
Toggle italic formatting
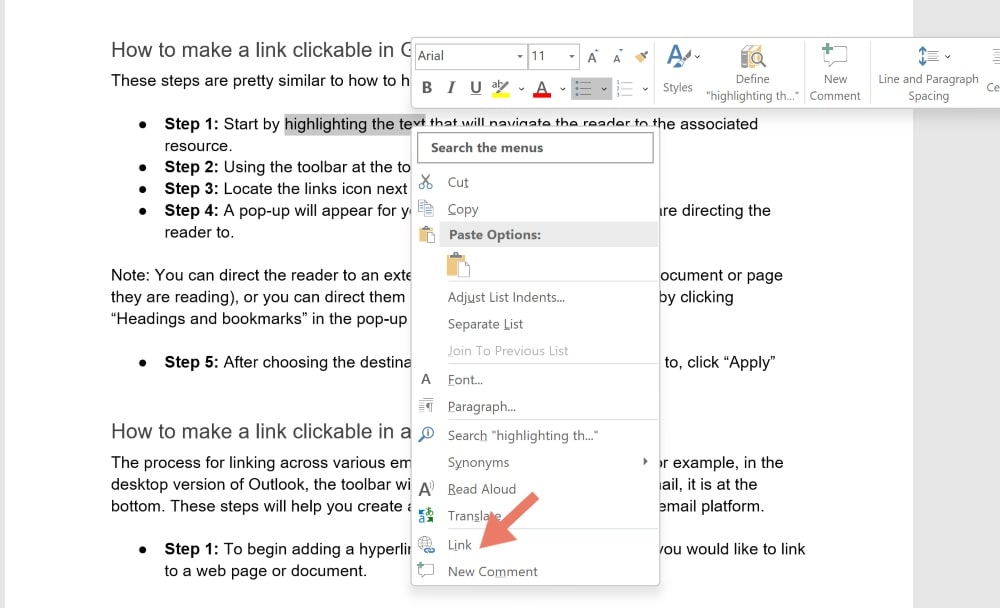pyautogui.click(x=450, y=88)
